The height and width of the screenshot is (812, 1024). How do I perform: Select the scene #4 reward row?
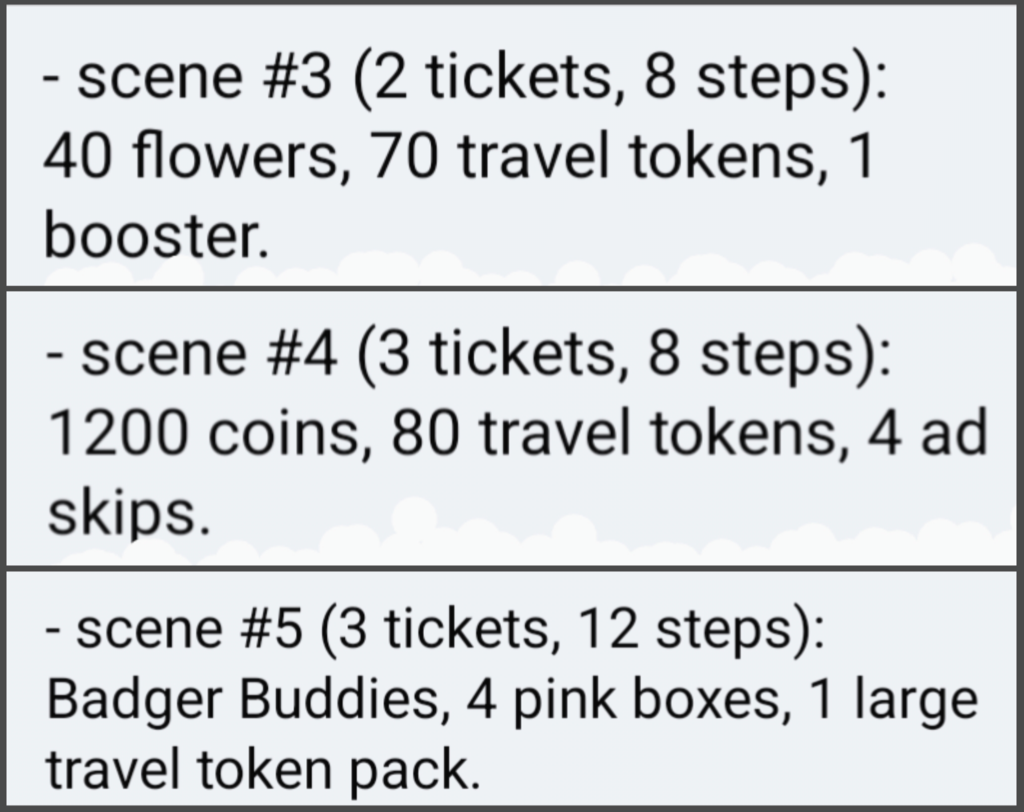pyautogui.click(x=512, y=429)
